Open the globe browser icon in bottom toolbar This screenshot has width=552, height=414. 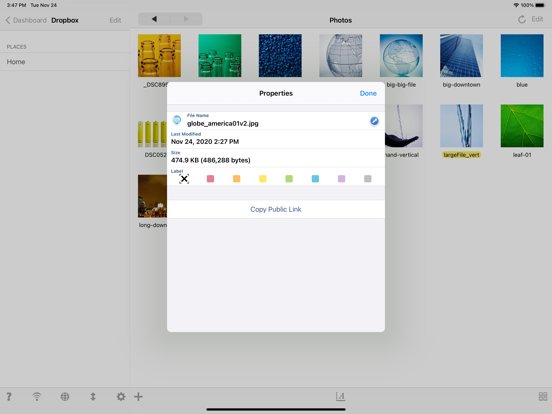click(65, 397)
